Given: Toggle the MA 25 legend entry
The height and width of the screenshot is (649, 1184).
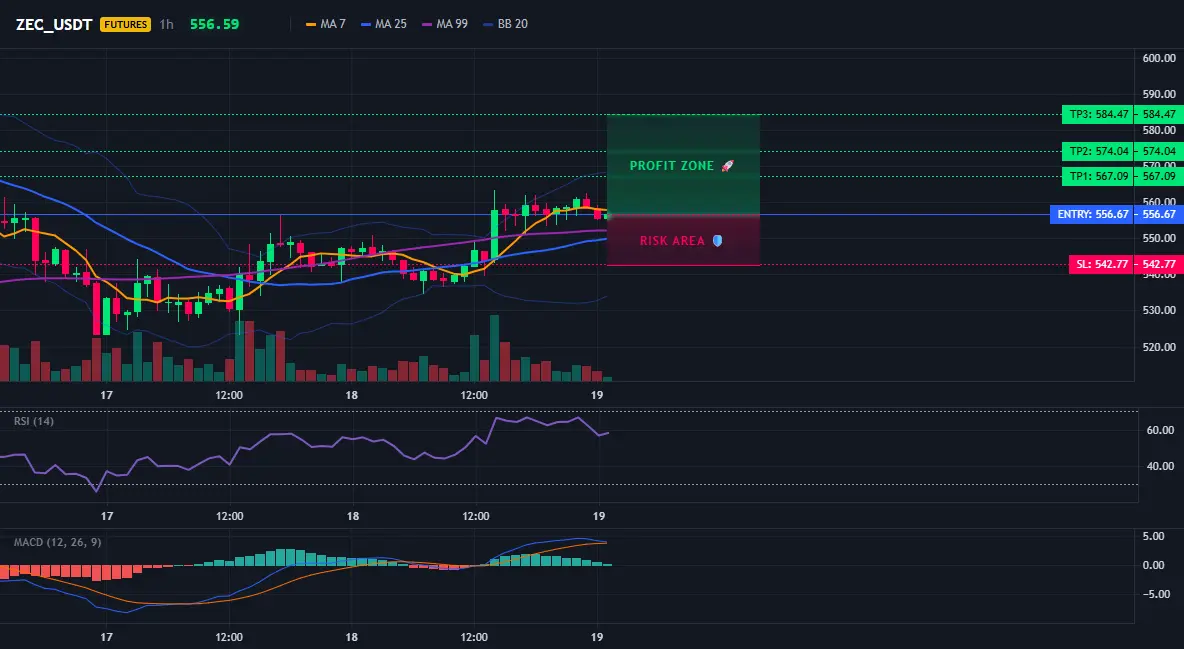Looking at the screenshot, I should point(384,24).
